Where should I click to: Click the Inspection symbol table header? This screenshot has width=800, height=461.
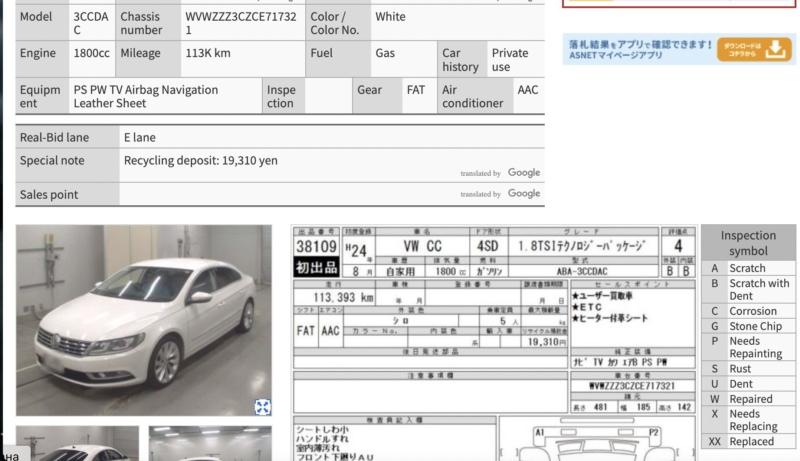pyautogui.click(x=748, y=243)
